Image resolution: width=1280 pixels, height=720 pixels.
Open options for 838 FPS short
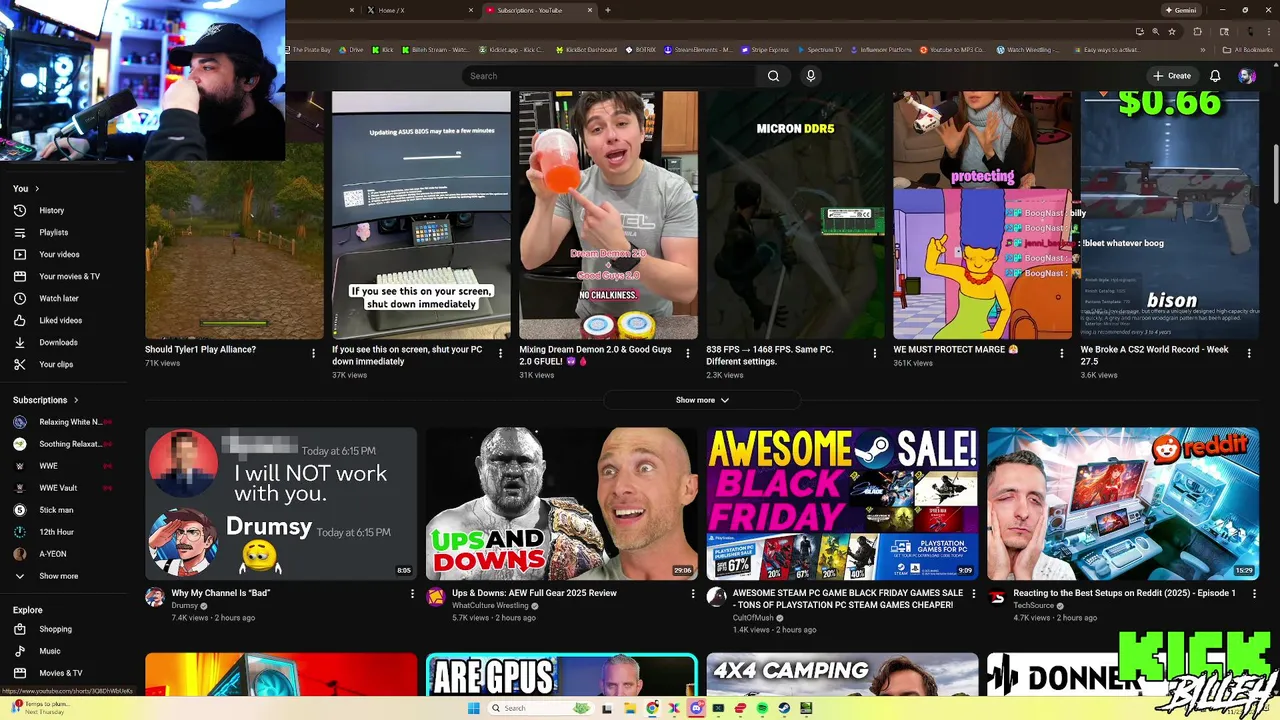874,353
